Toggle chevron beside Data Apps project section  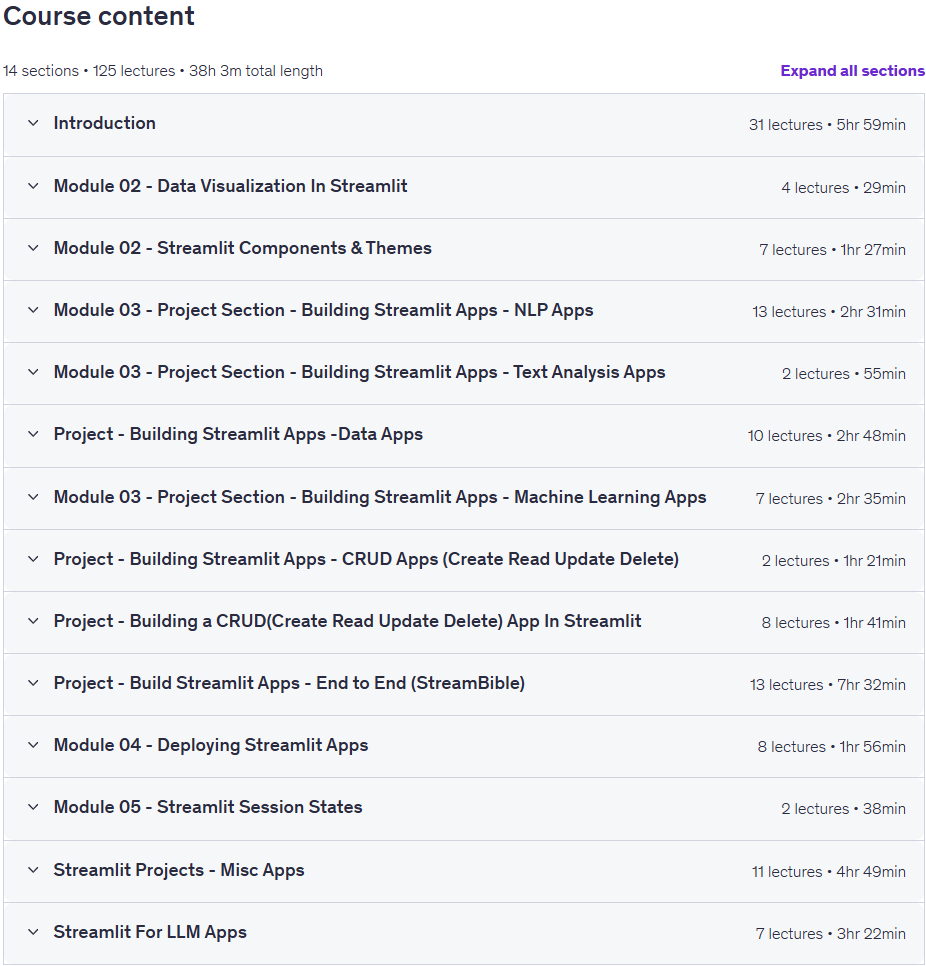33,434
